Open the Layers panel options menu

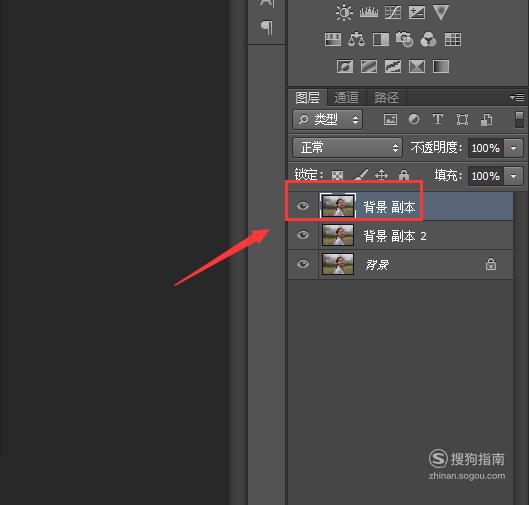(517, 98)
